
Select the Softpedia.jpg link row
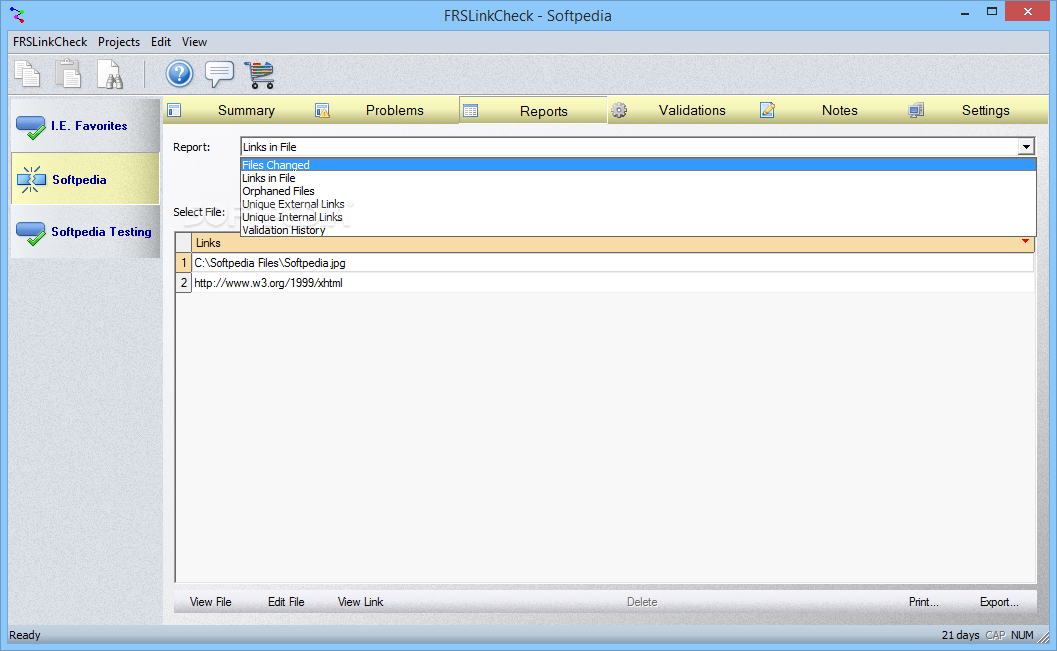coord(613,263)
